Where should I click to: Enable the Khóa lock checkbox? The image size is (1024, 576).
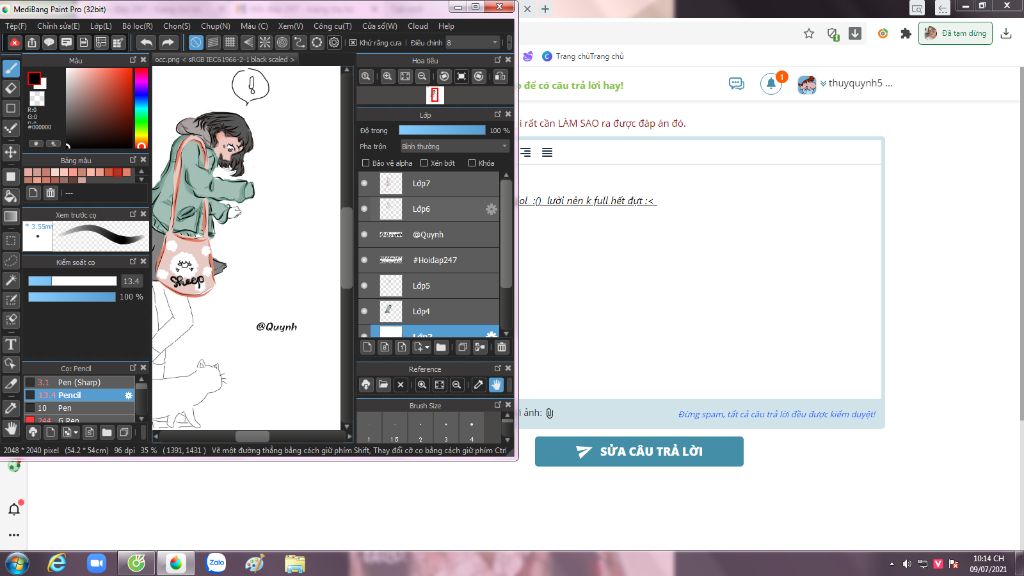[x=472, y=163]
